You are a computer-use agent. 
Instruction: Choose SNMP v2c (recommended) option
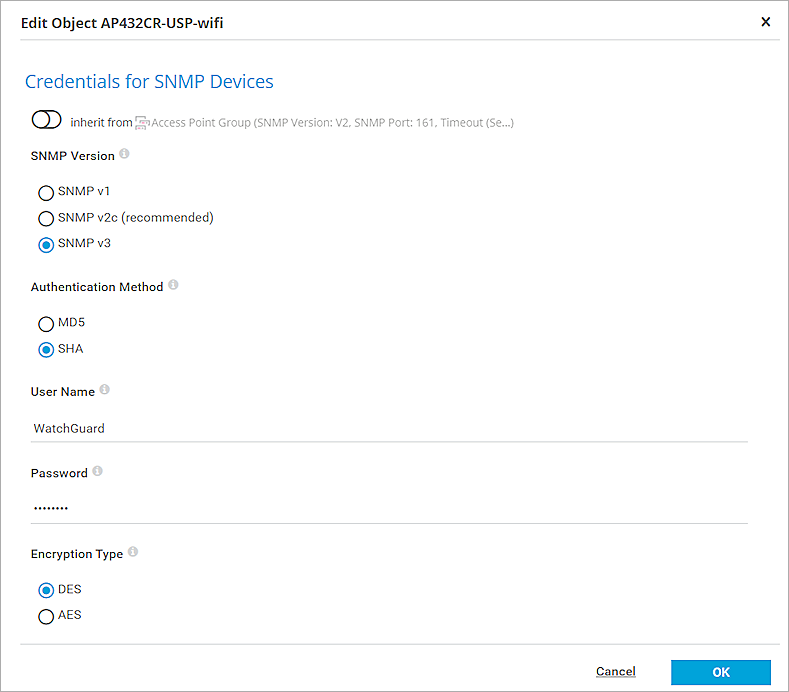[46, 218]
